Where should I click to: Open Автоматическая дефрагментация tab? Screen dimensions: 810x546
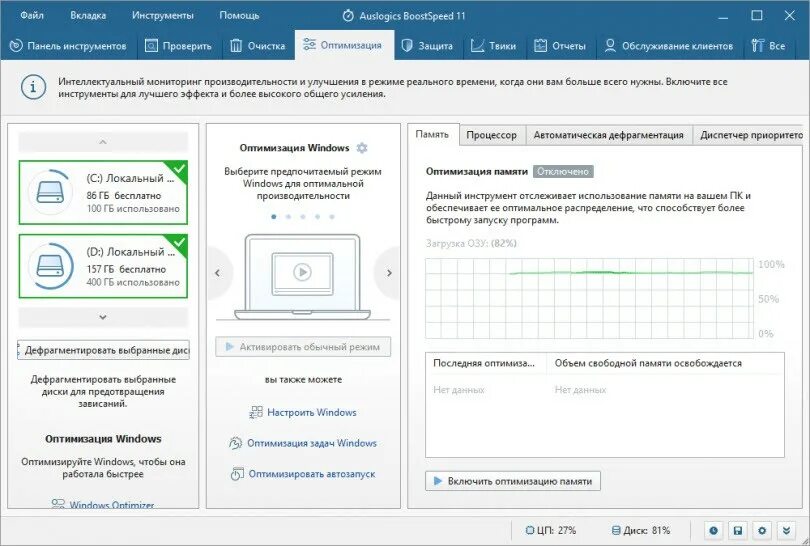[x=609, y=135]
